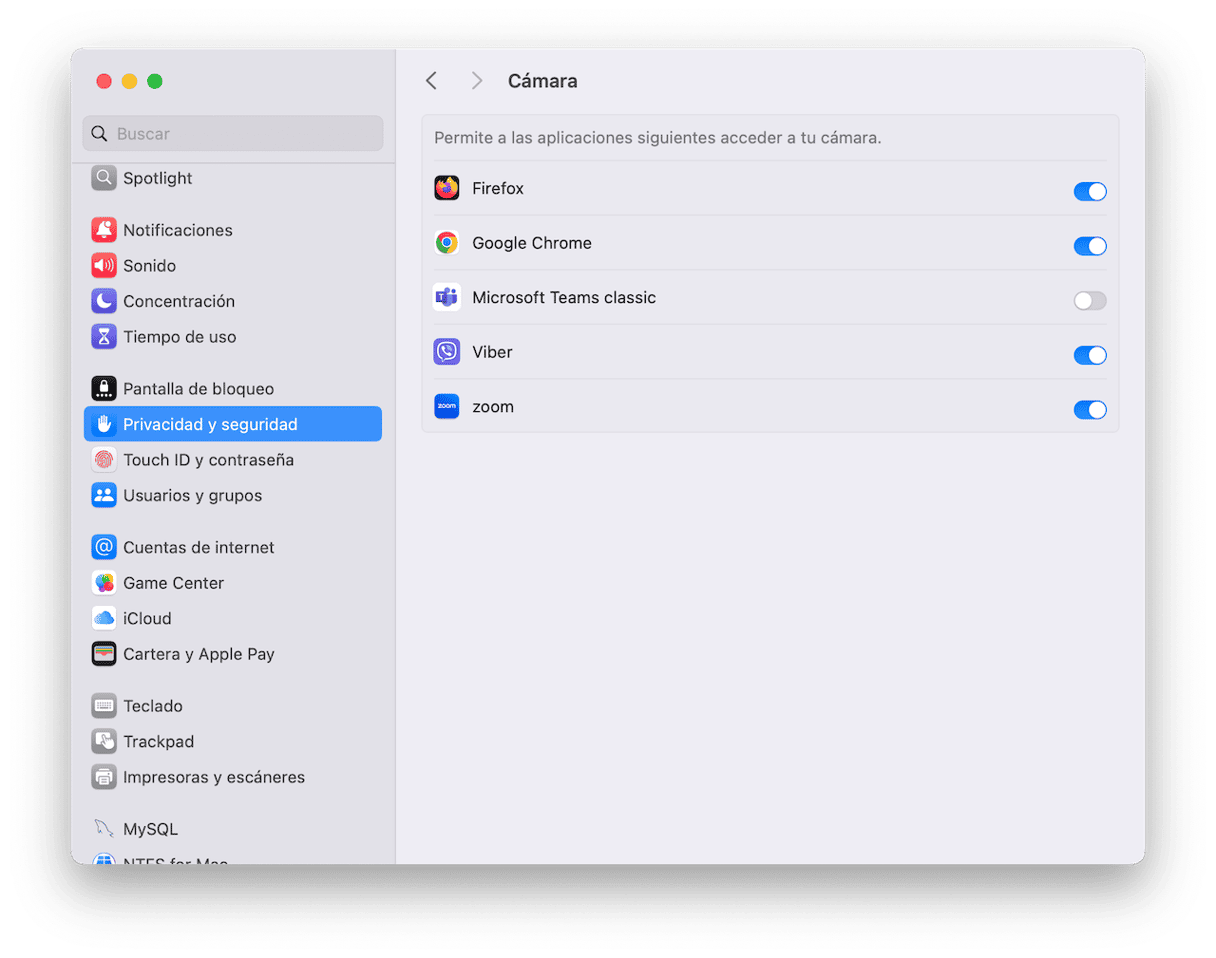1216x958 pixels.
Task: Click the Google Chrome name text
Action: coord(532,243)
